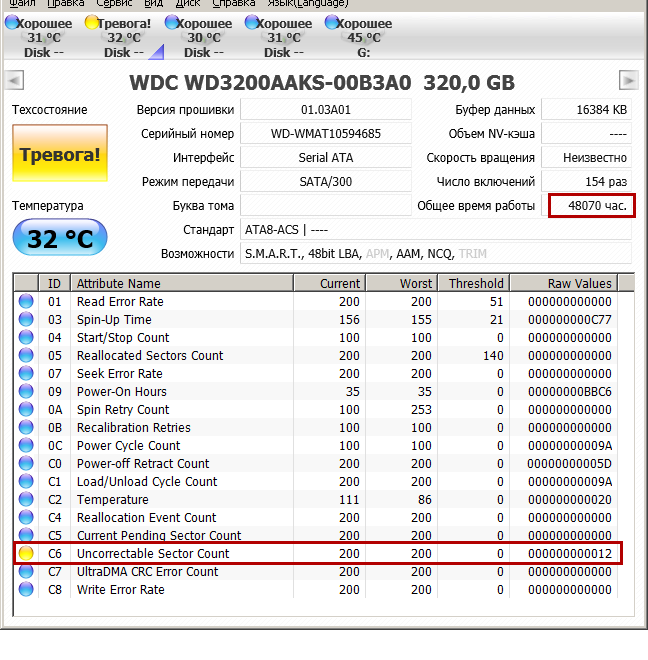
Task: Click the Threshold column header
Action: click(x=474, y=283)
